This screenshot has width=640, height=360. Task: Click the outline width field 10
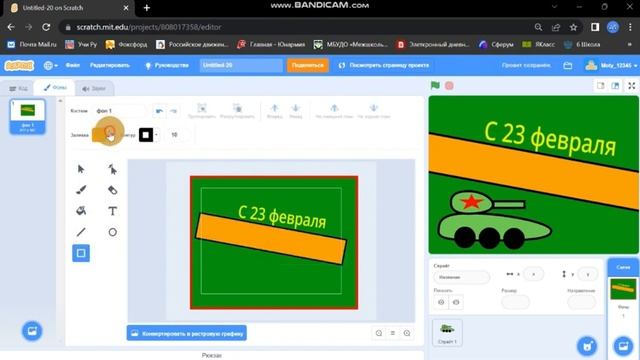[x=179, y=135]
